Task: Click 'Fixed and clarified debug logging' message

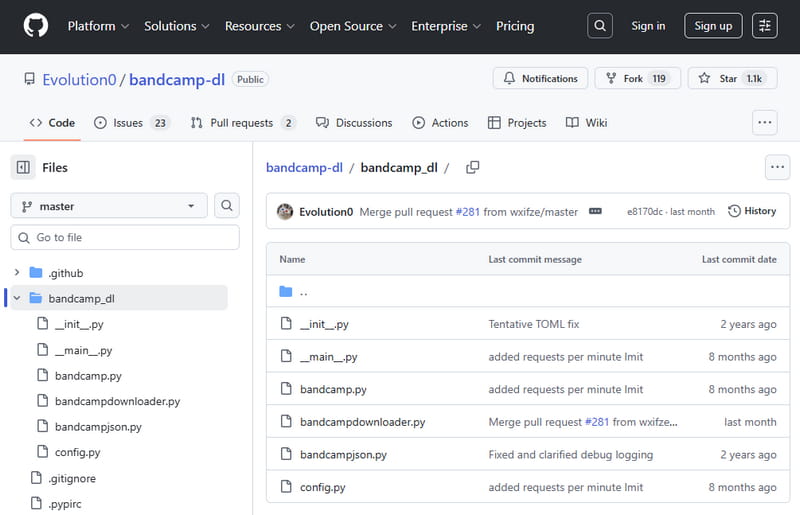Action: point(570,454)
